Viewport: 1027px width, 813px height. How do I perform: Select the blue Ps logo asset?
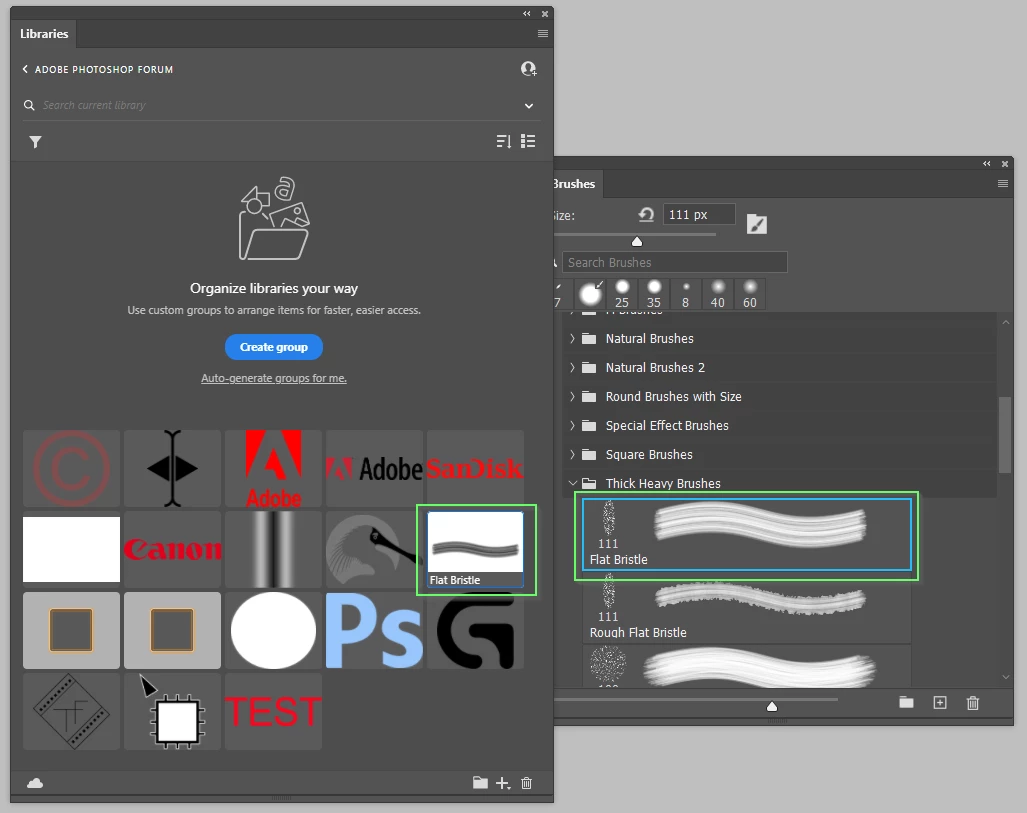(x=375, y=630)
